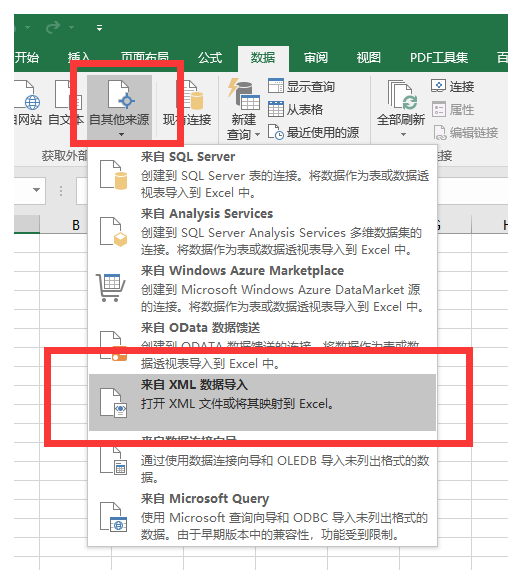521x582 pixels.
Task: Click the From Text (自文本) file icon
Action: coord(68,95)
